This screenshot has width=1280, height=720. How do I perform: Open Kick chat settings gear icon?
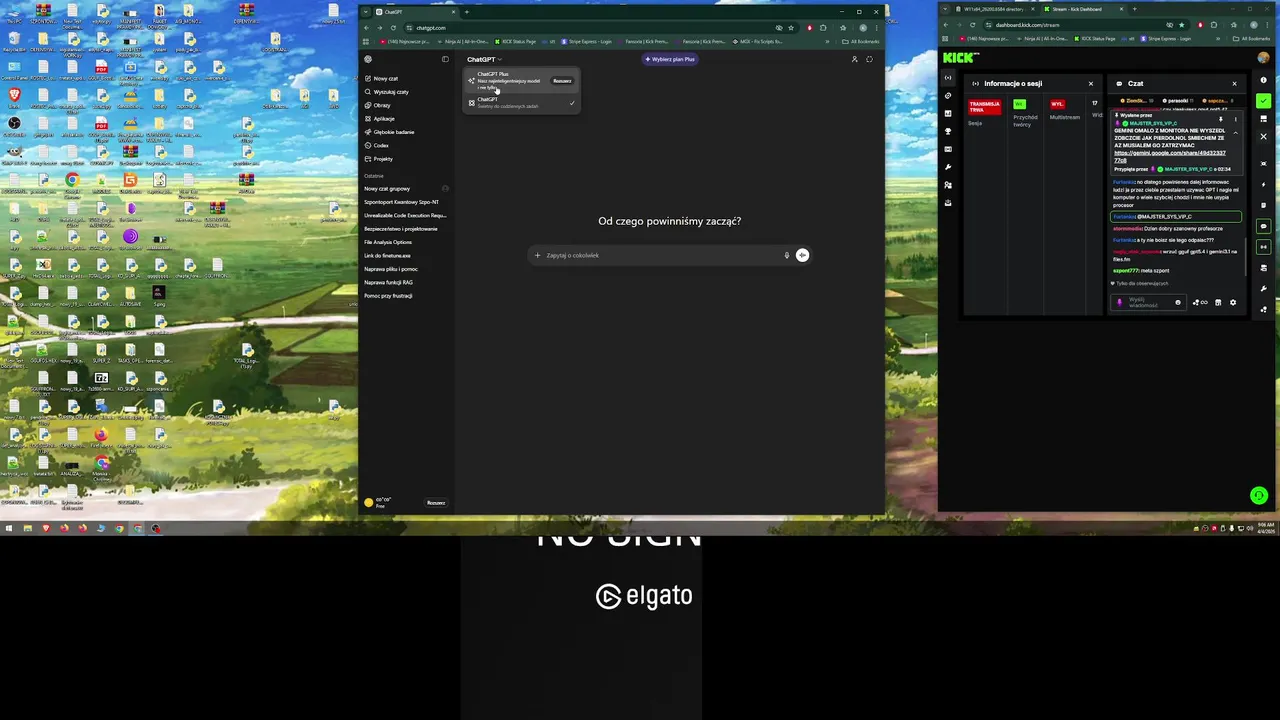1232,302
